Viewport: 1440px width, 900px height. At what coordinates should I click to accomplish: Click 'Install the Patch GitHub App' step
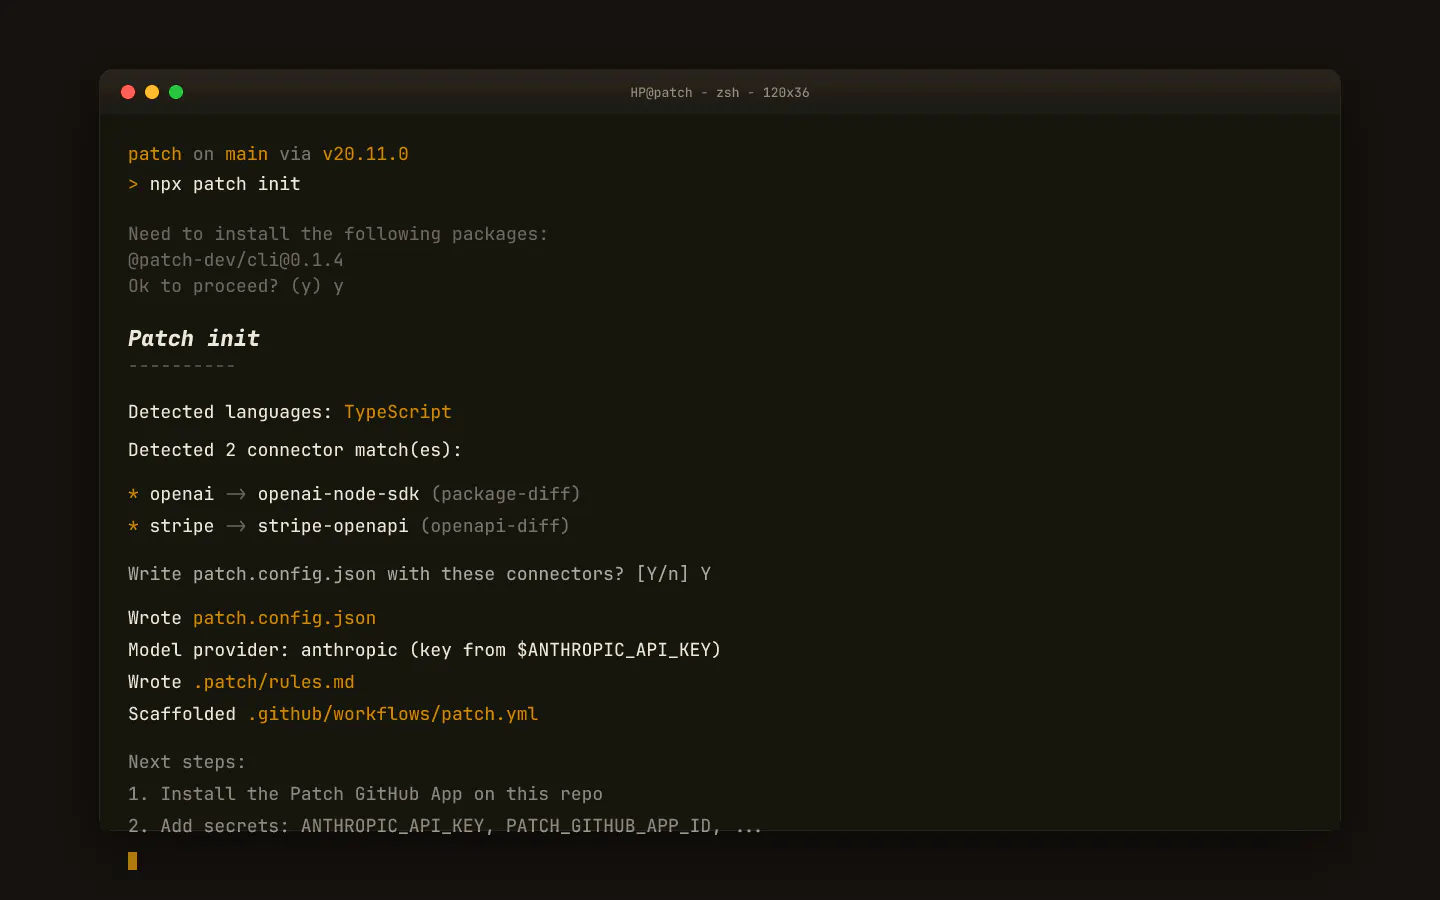[x=365, y=794]
